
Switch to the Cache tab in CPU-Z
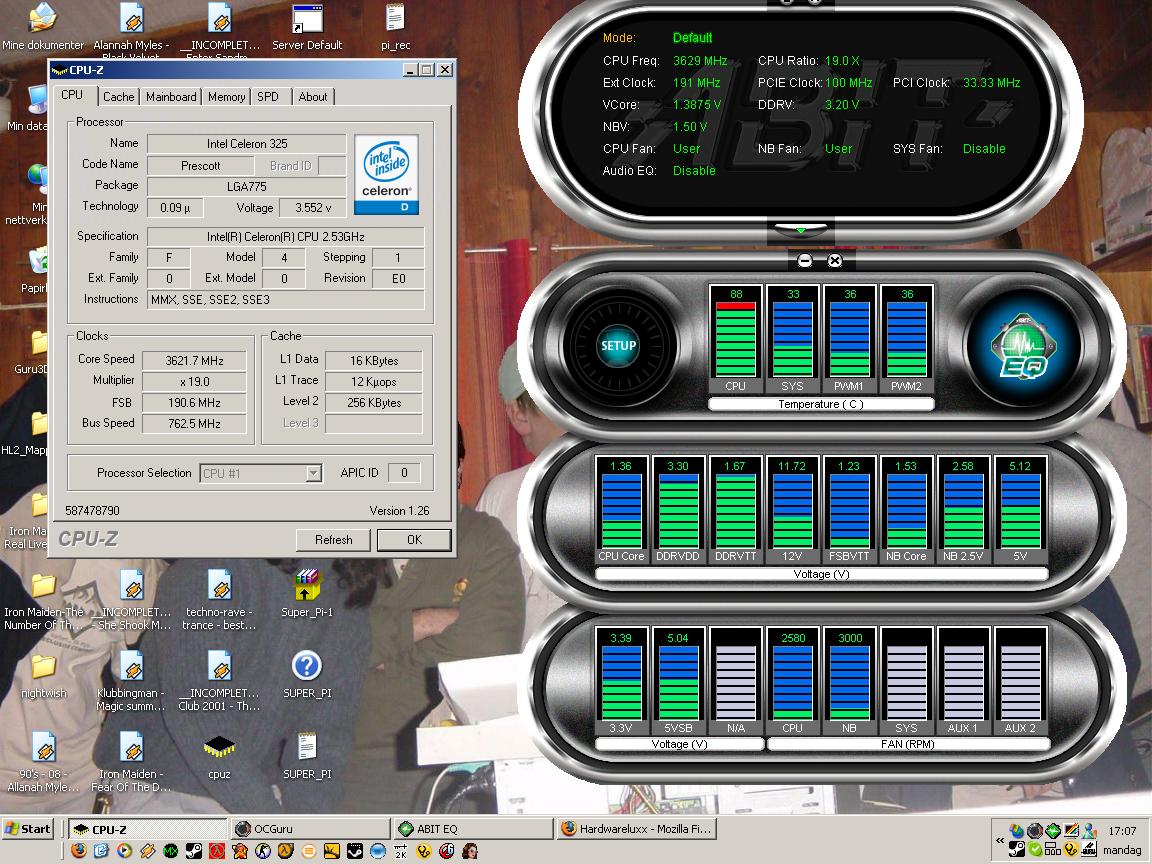[118, 96]
